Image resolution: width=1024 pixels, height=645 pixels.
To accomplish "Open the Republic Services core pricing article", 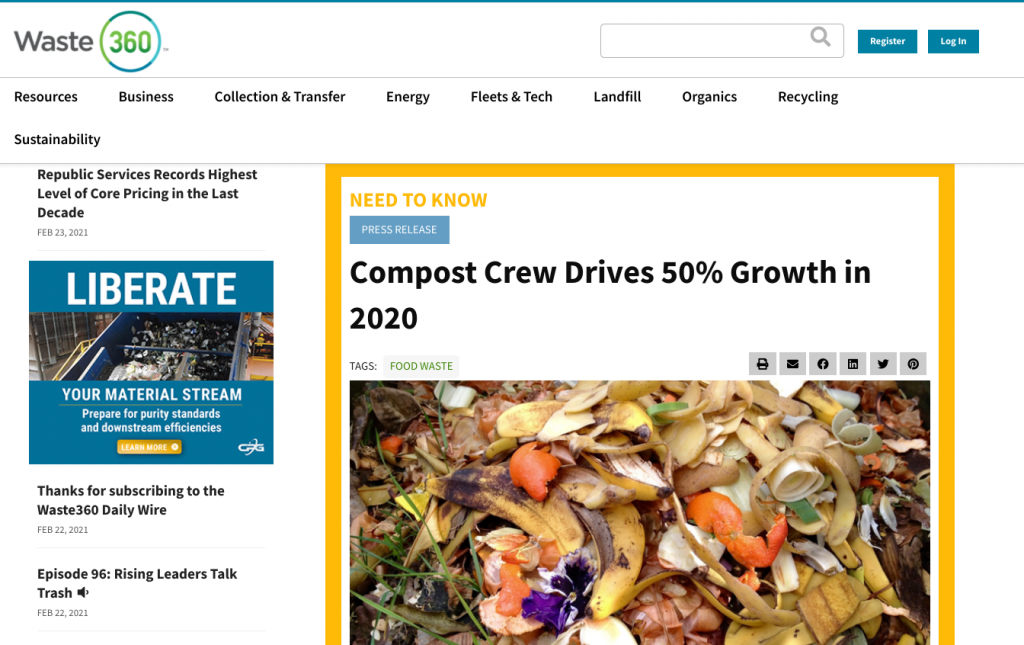I will click(147, 193).
